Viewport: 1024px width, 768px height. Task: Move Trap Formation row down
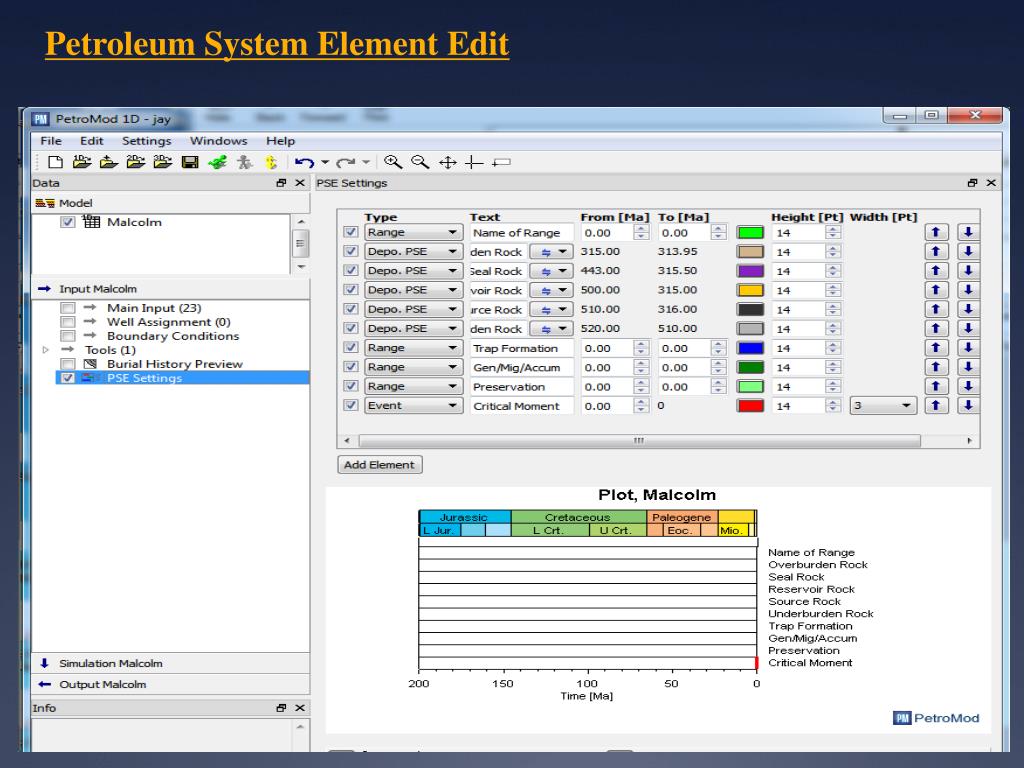click(968, 347)
